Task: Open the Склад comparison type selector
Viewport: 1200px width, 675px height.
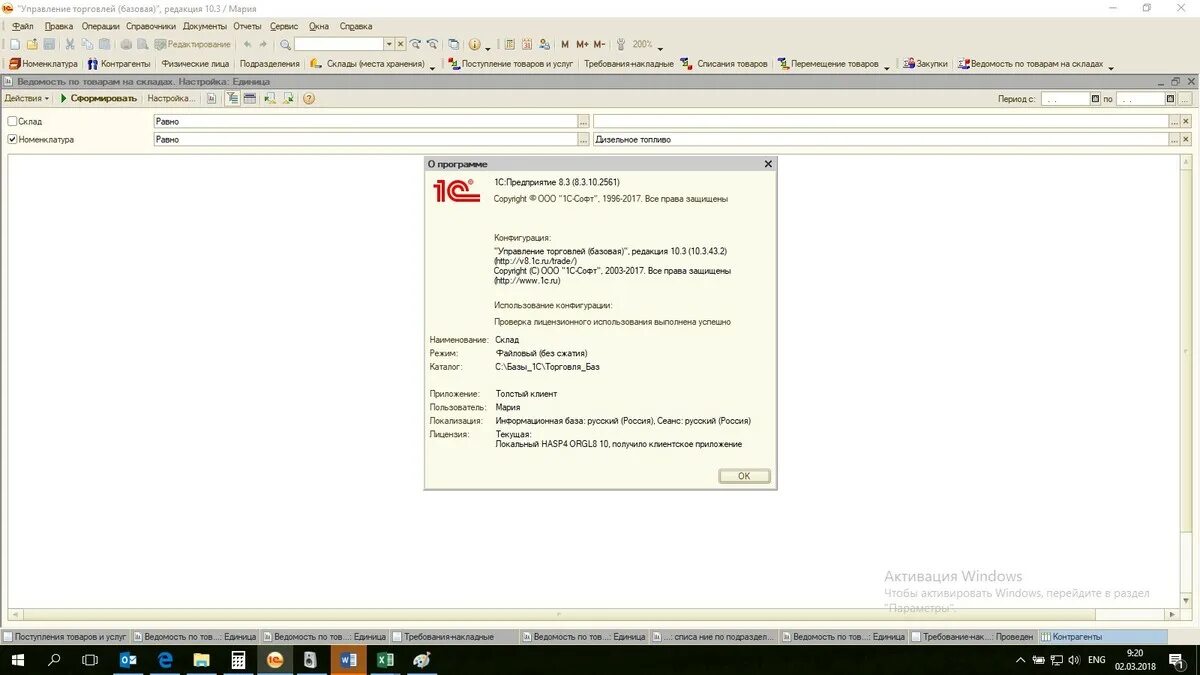Action: (x=583, y=121)
